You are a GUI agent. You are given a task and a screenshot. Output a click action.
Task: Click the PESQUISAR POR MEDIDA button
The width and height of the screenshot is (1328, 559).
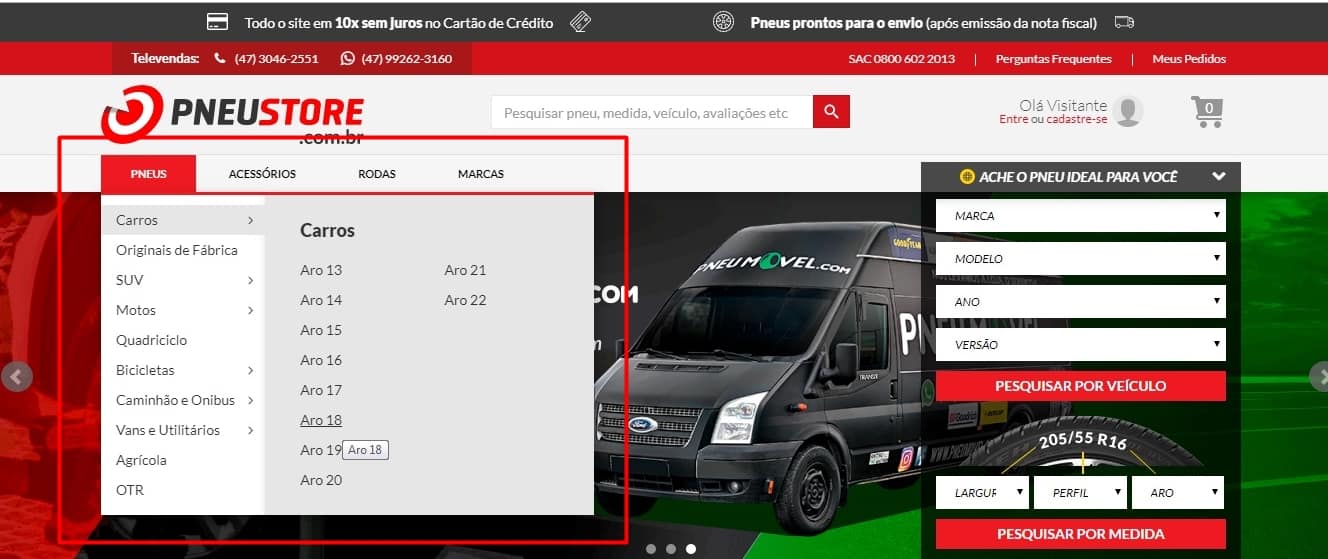click(1081, 534)
